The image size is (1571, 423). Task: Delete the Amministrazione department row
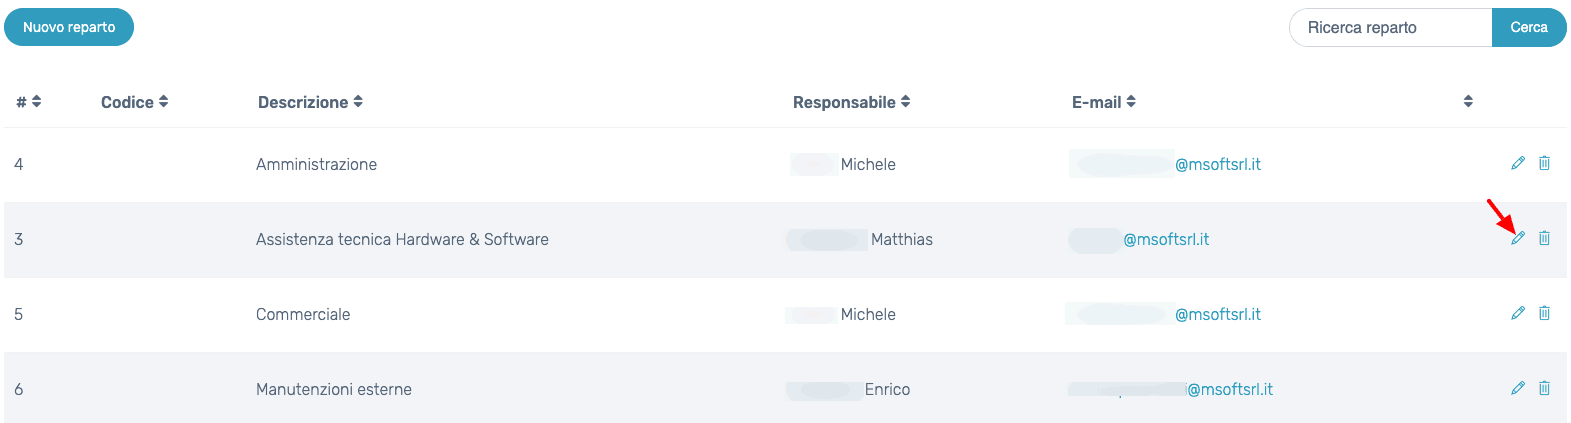click(x=1544, y=163)
